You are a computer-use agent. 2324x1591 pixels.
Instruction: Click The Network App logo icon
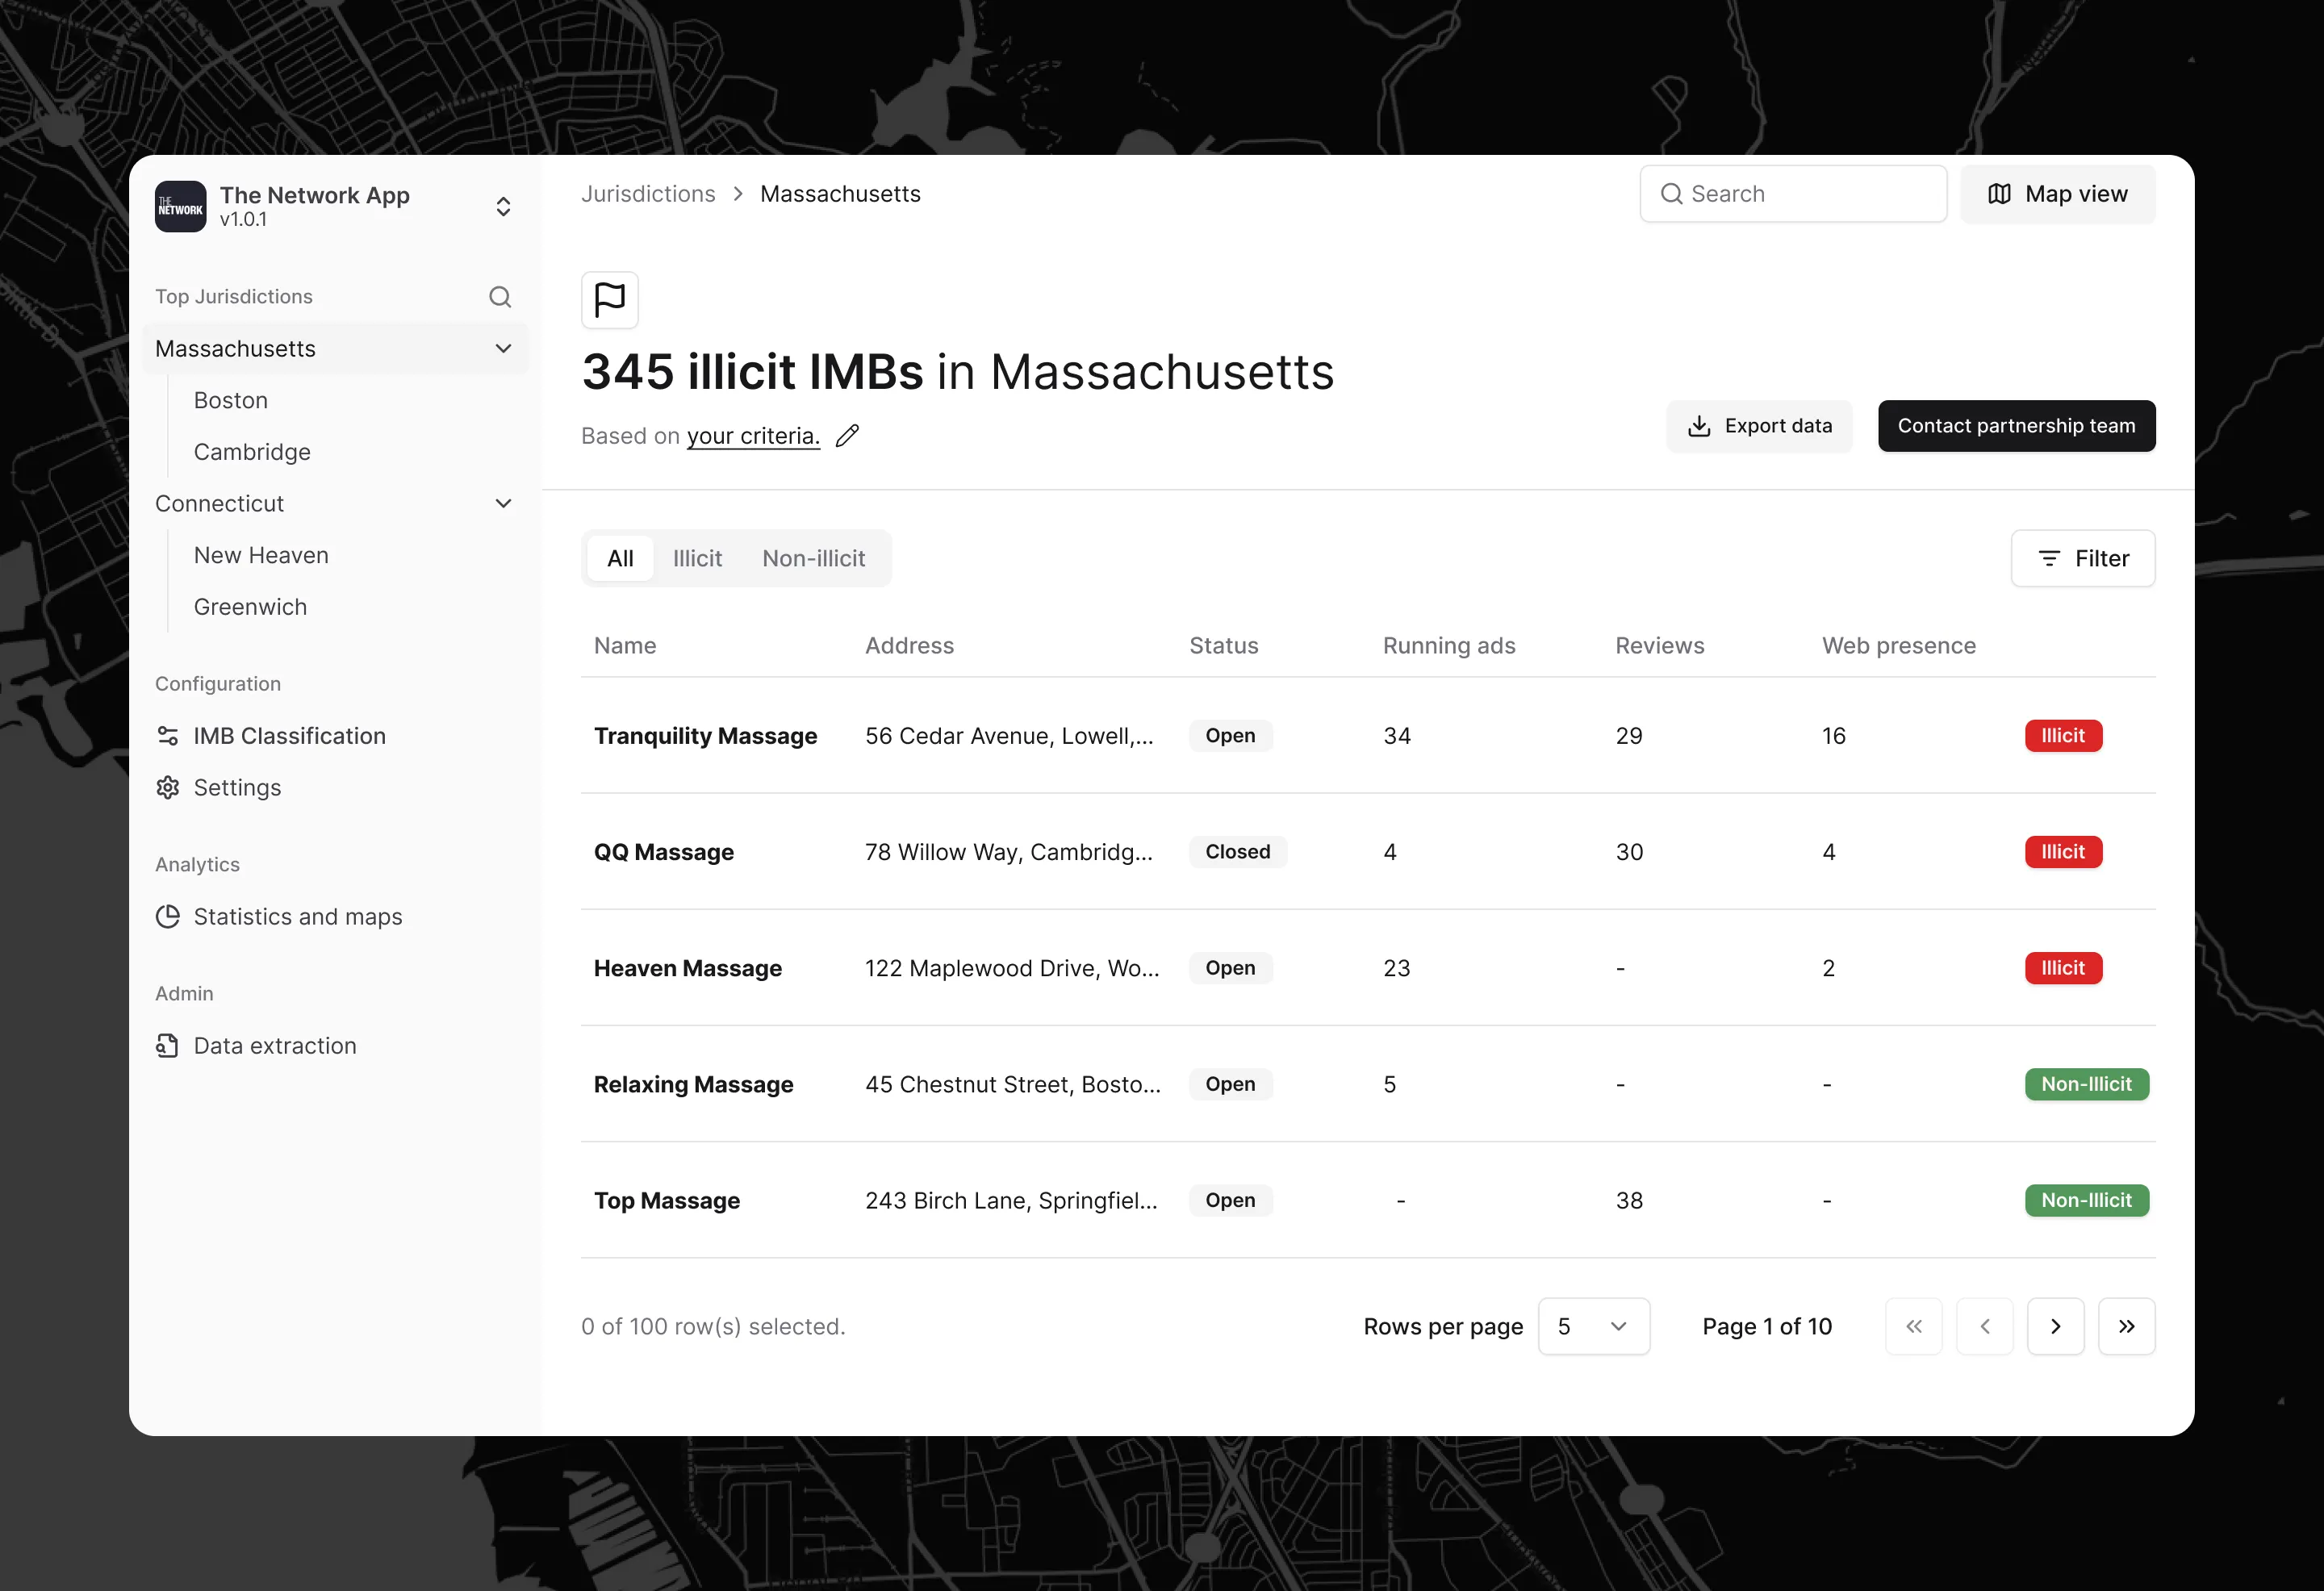180,206
